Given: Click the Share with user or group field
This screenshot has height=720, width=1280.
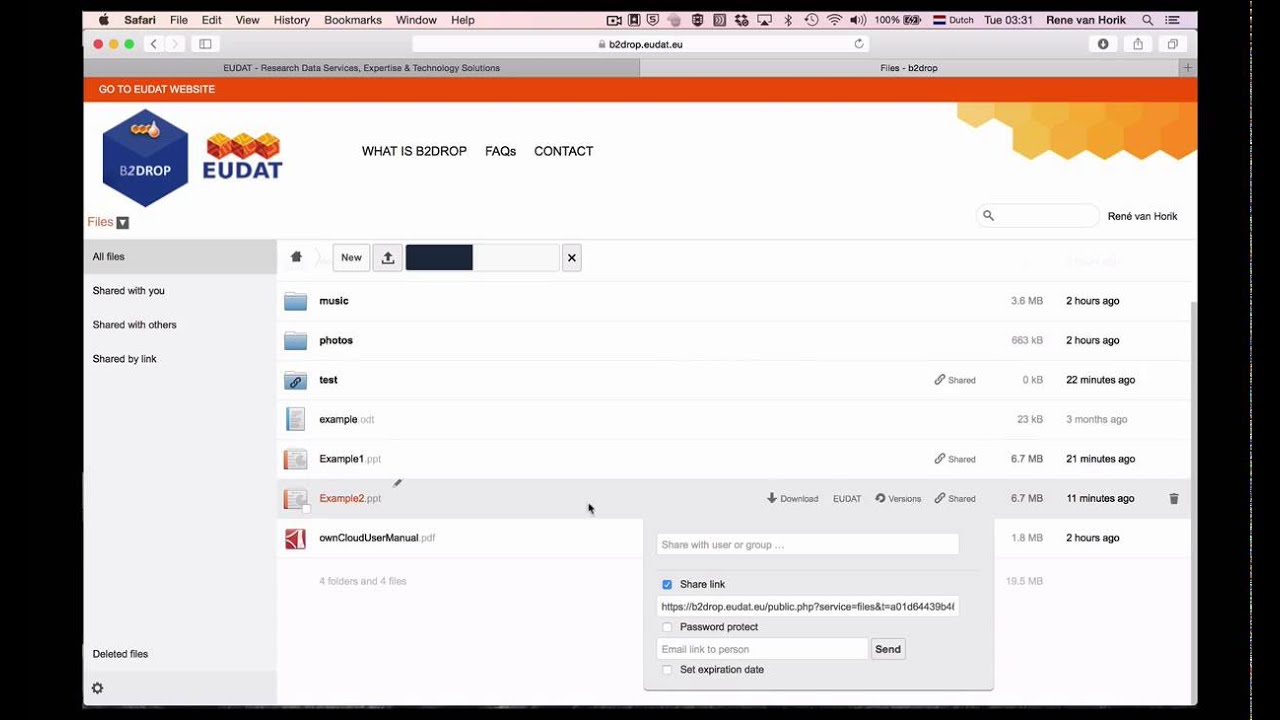Looking at the screenshot, I should (808, 545).
